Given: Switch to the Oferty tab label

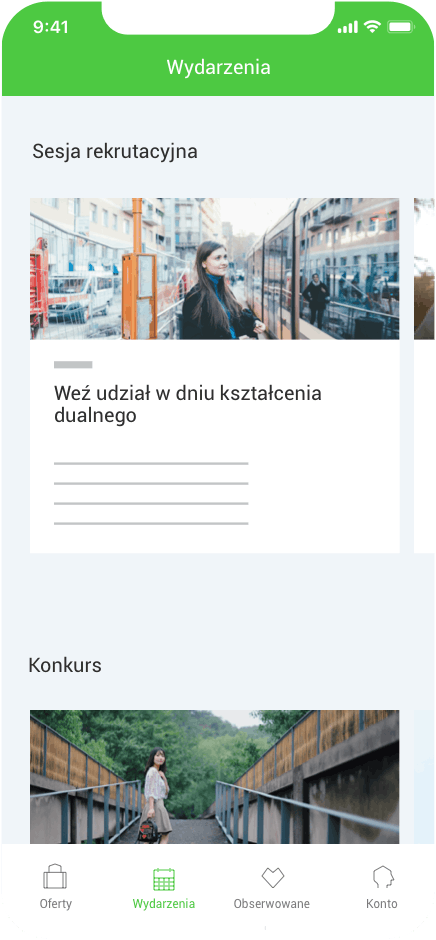Looking at the screenshot, I should 56,903.
